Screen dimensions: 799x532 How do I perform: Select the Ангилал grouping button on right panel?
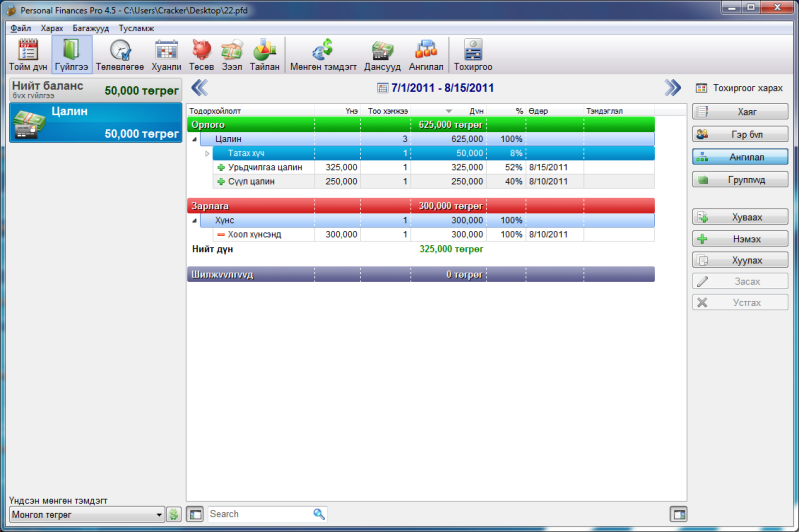coord(740,157)
